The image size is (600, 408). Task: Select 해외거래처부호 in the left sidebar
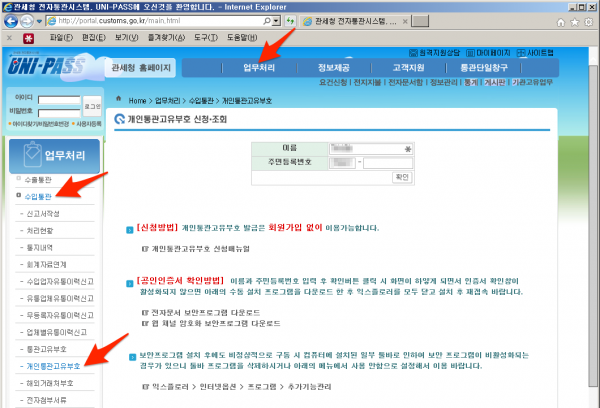[49, 383]
